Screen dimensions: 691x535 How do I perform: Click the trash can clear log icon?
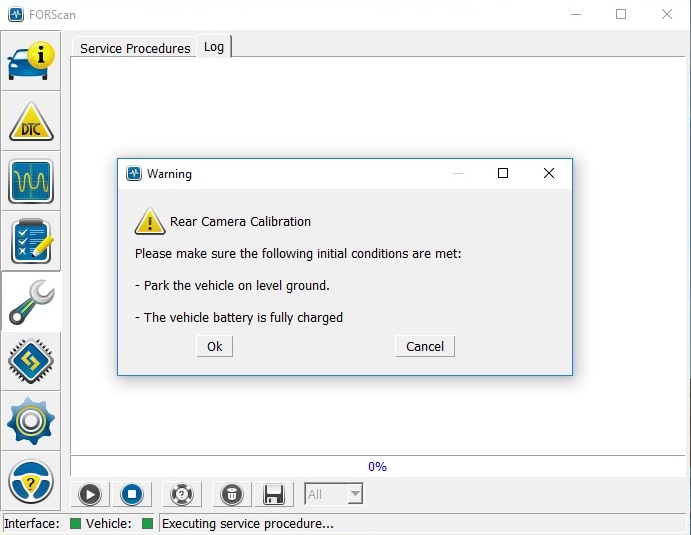click(x=231, y=494)
